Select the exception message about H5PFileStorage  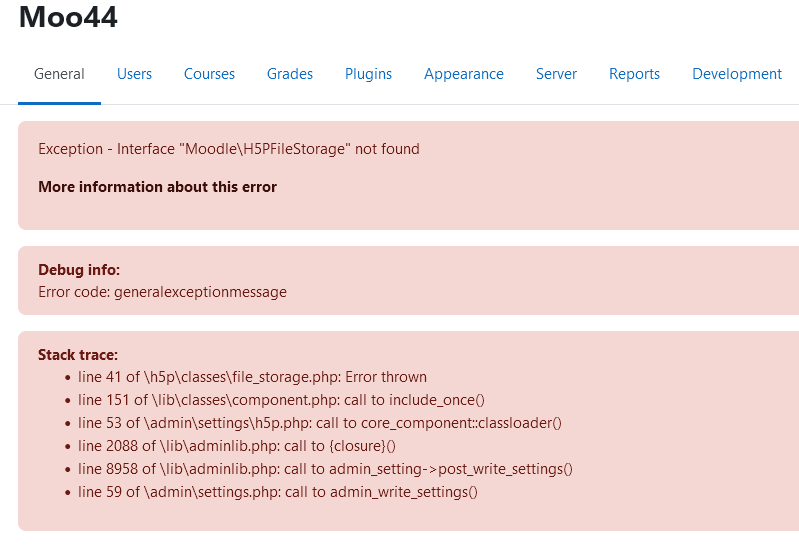(229, 149)
